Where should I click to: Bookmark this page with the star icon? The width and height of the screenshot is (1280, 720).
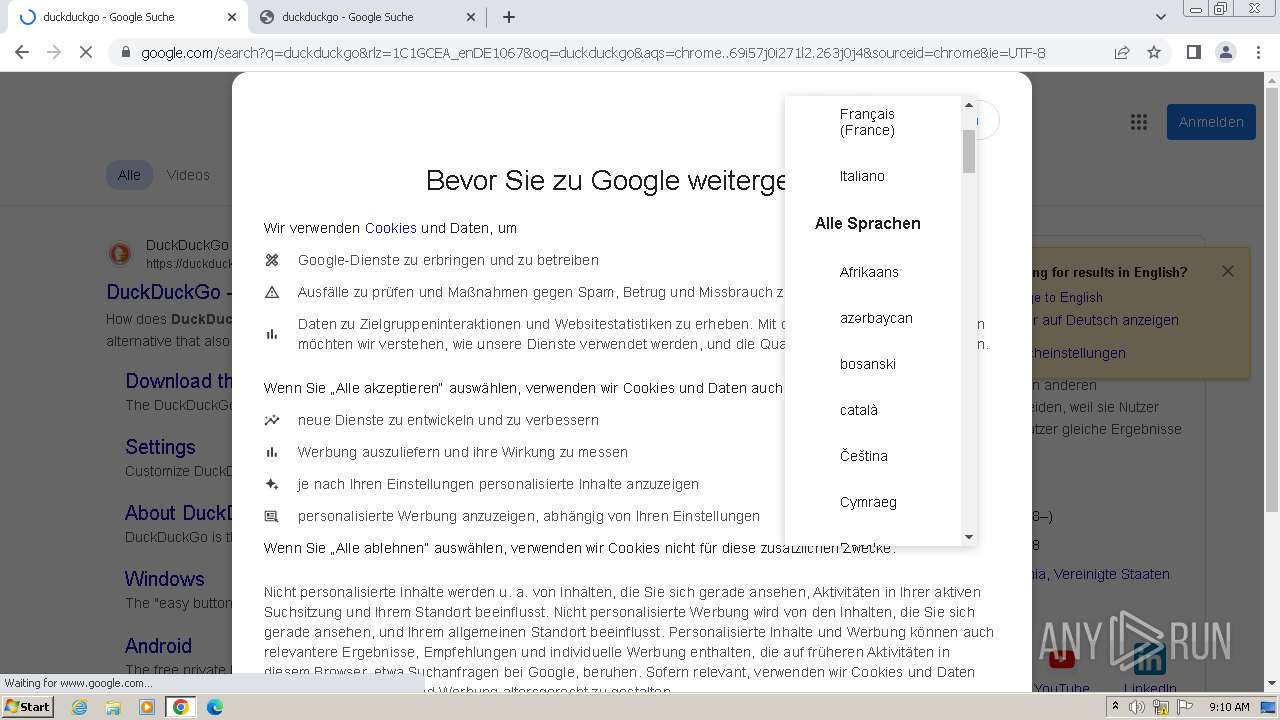pyautogui.click(x=1154, y=52)
